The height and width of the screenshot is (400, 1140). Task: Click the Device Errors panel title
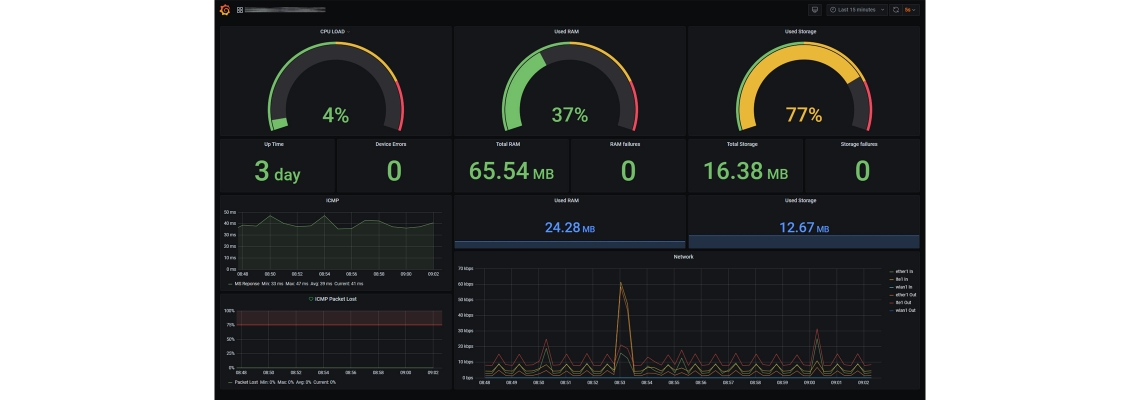(391, 144)
